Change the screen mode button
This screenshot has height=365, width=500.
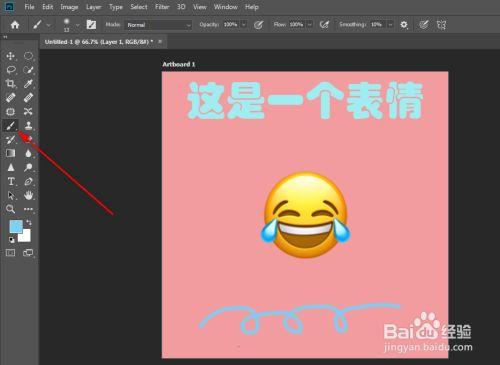tap(28, 253)
